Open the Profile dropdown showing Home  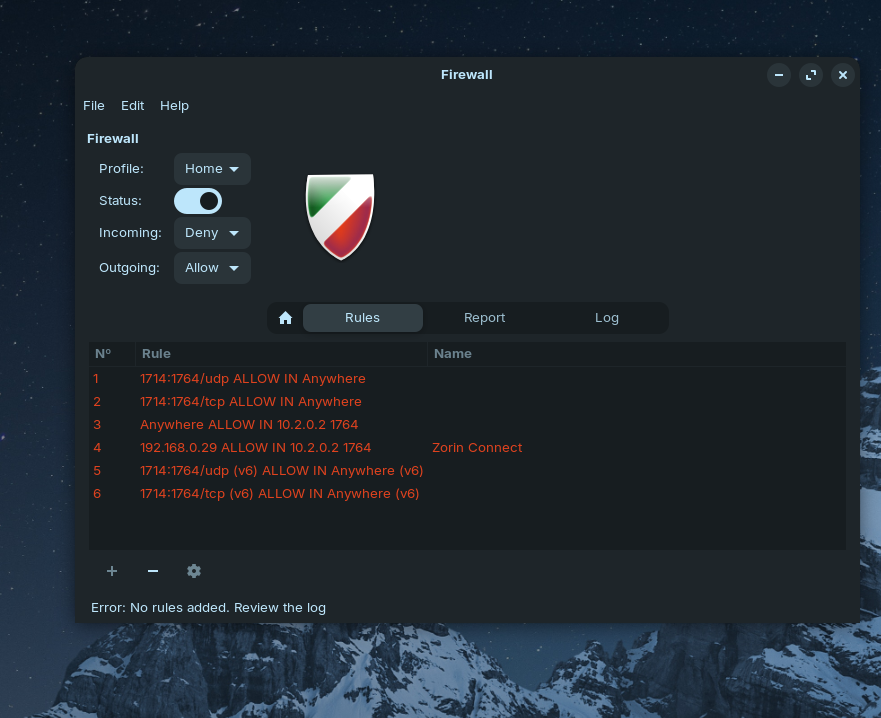tap(212, 169)
